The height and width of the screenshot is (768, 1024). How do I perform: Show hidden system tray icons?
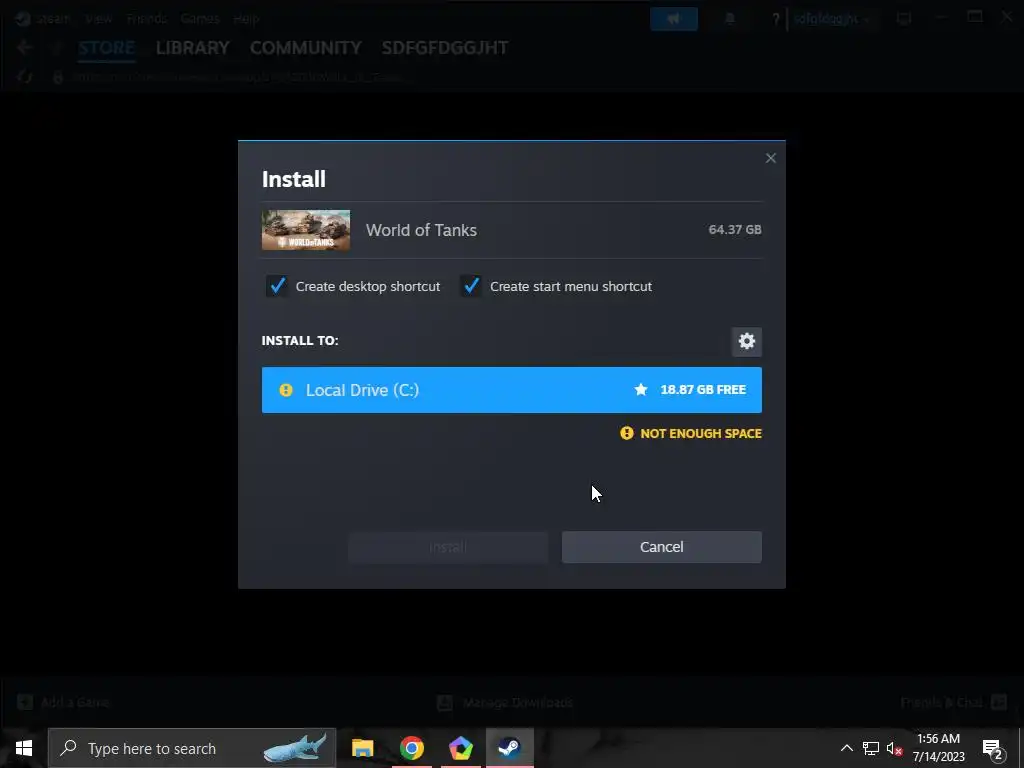[846, 748]
